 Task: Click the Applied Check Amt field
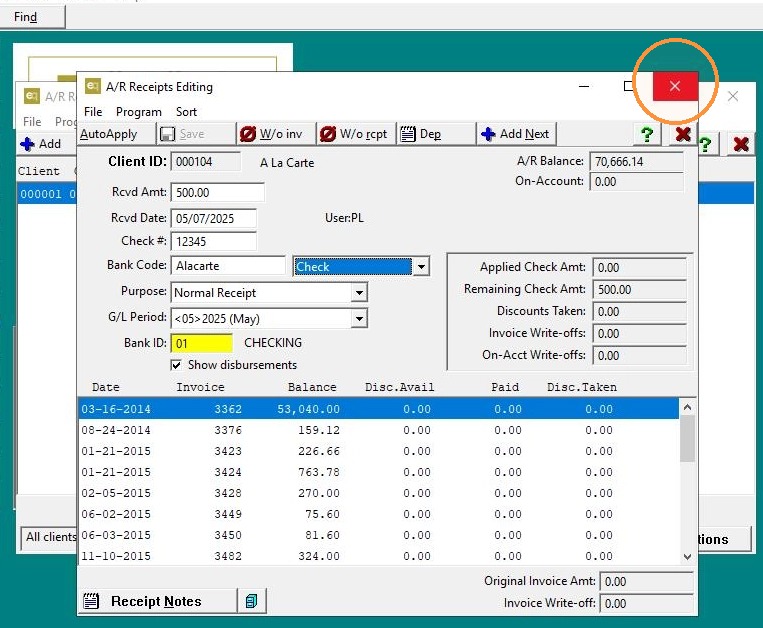tap(639, 268)
